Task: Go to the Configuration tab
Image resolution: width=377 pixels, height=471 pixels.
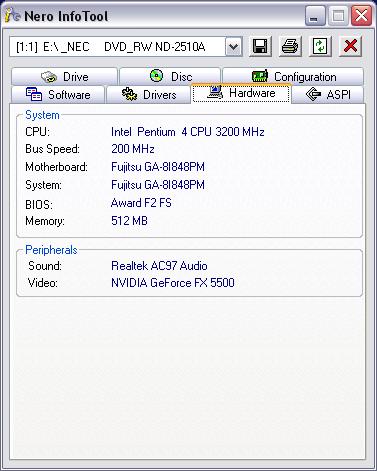Action: click(293, 77)
